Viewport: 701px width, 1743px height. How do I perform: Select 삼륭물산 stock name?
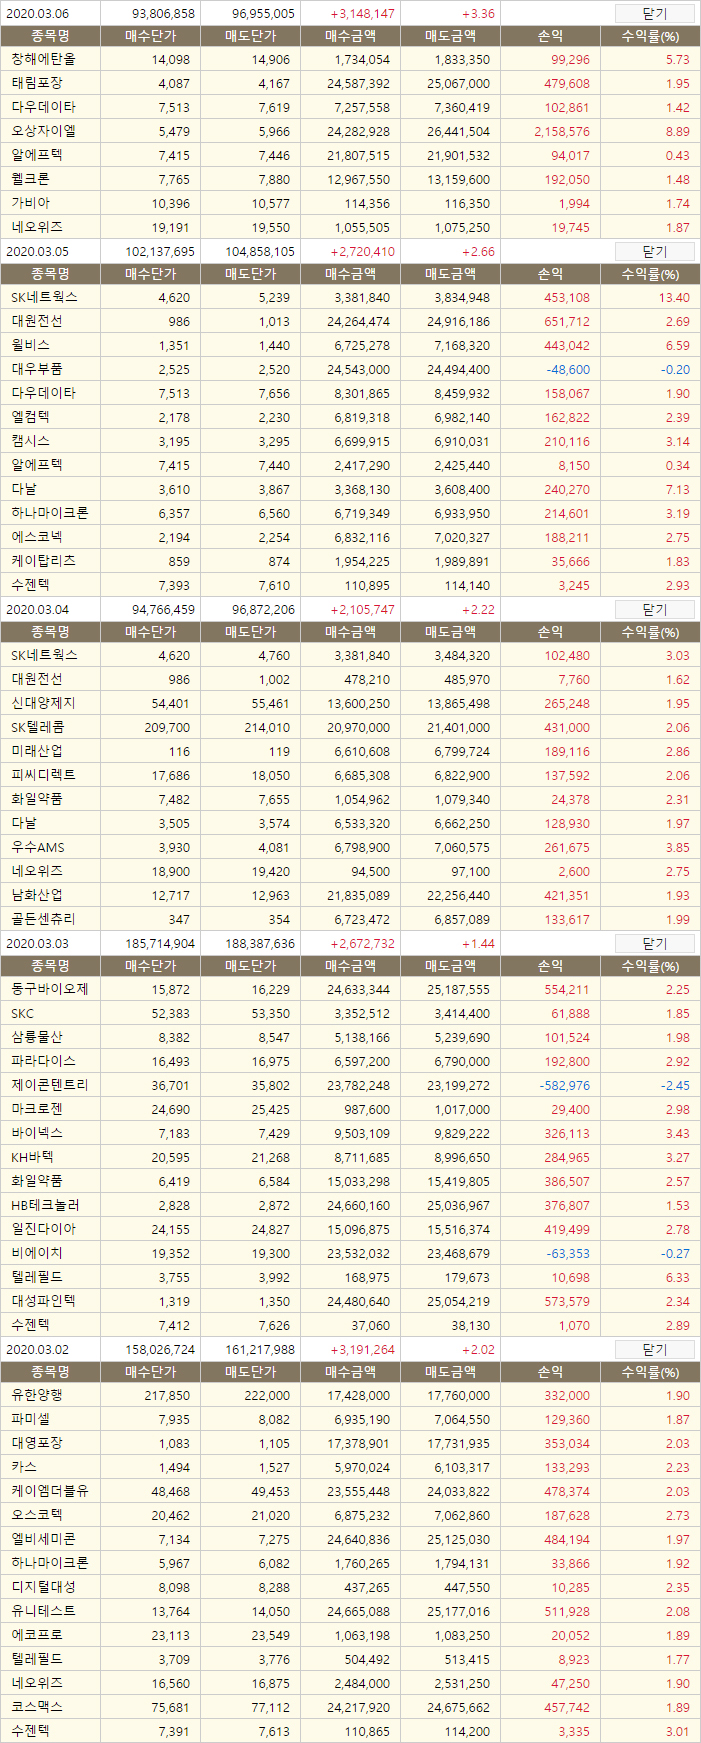click(x=37, y=1037)
